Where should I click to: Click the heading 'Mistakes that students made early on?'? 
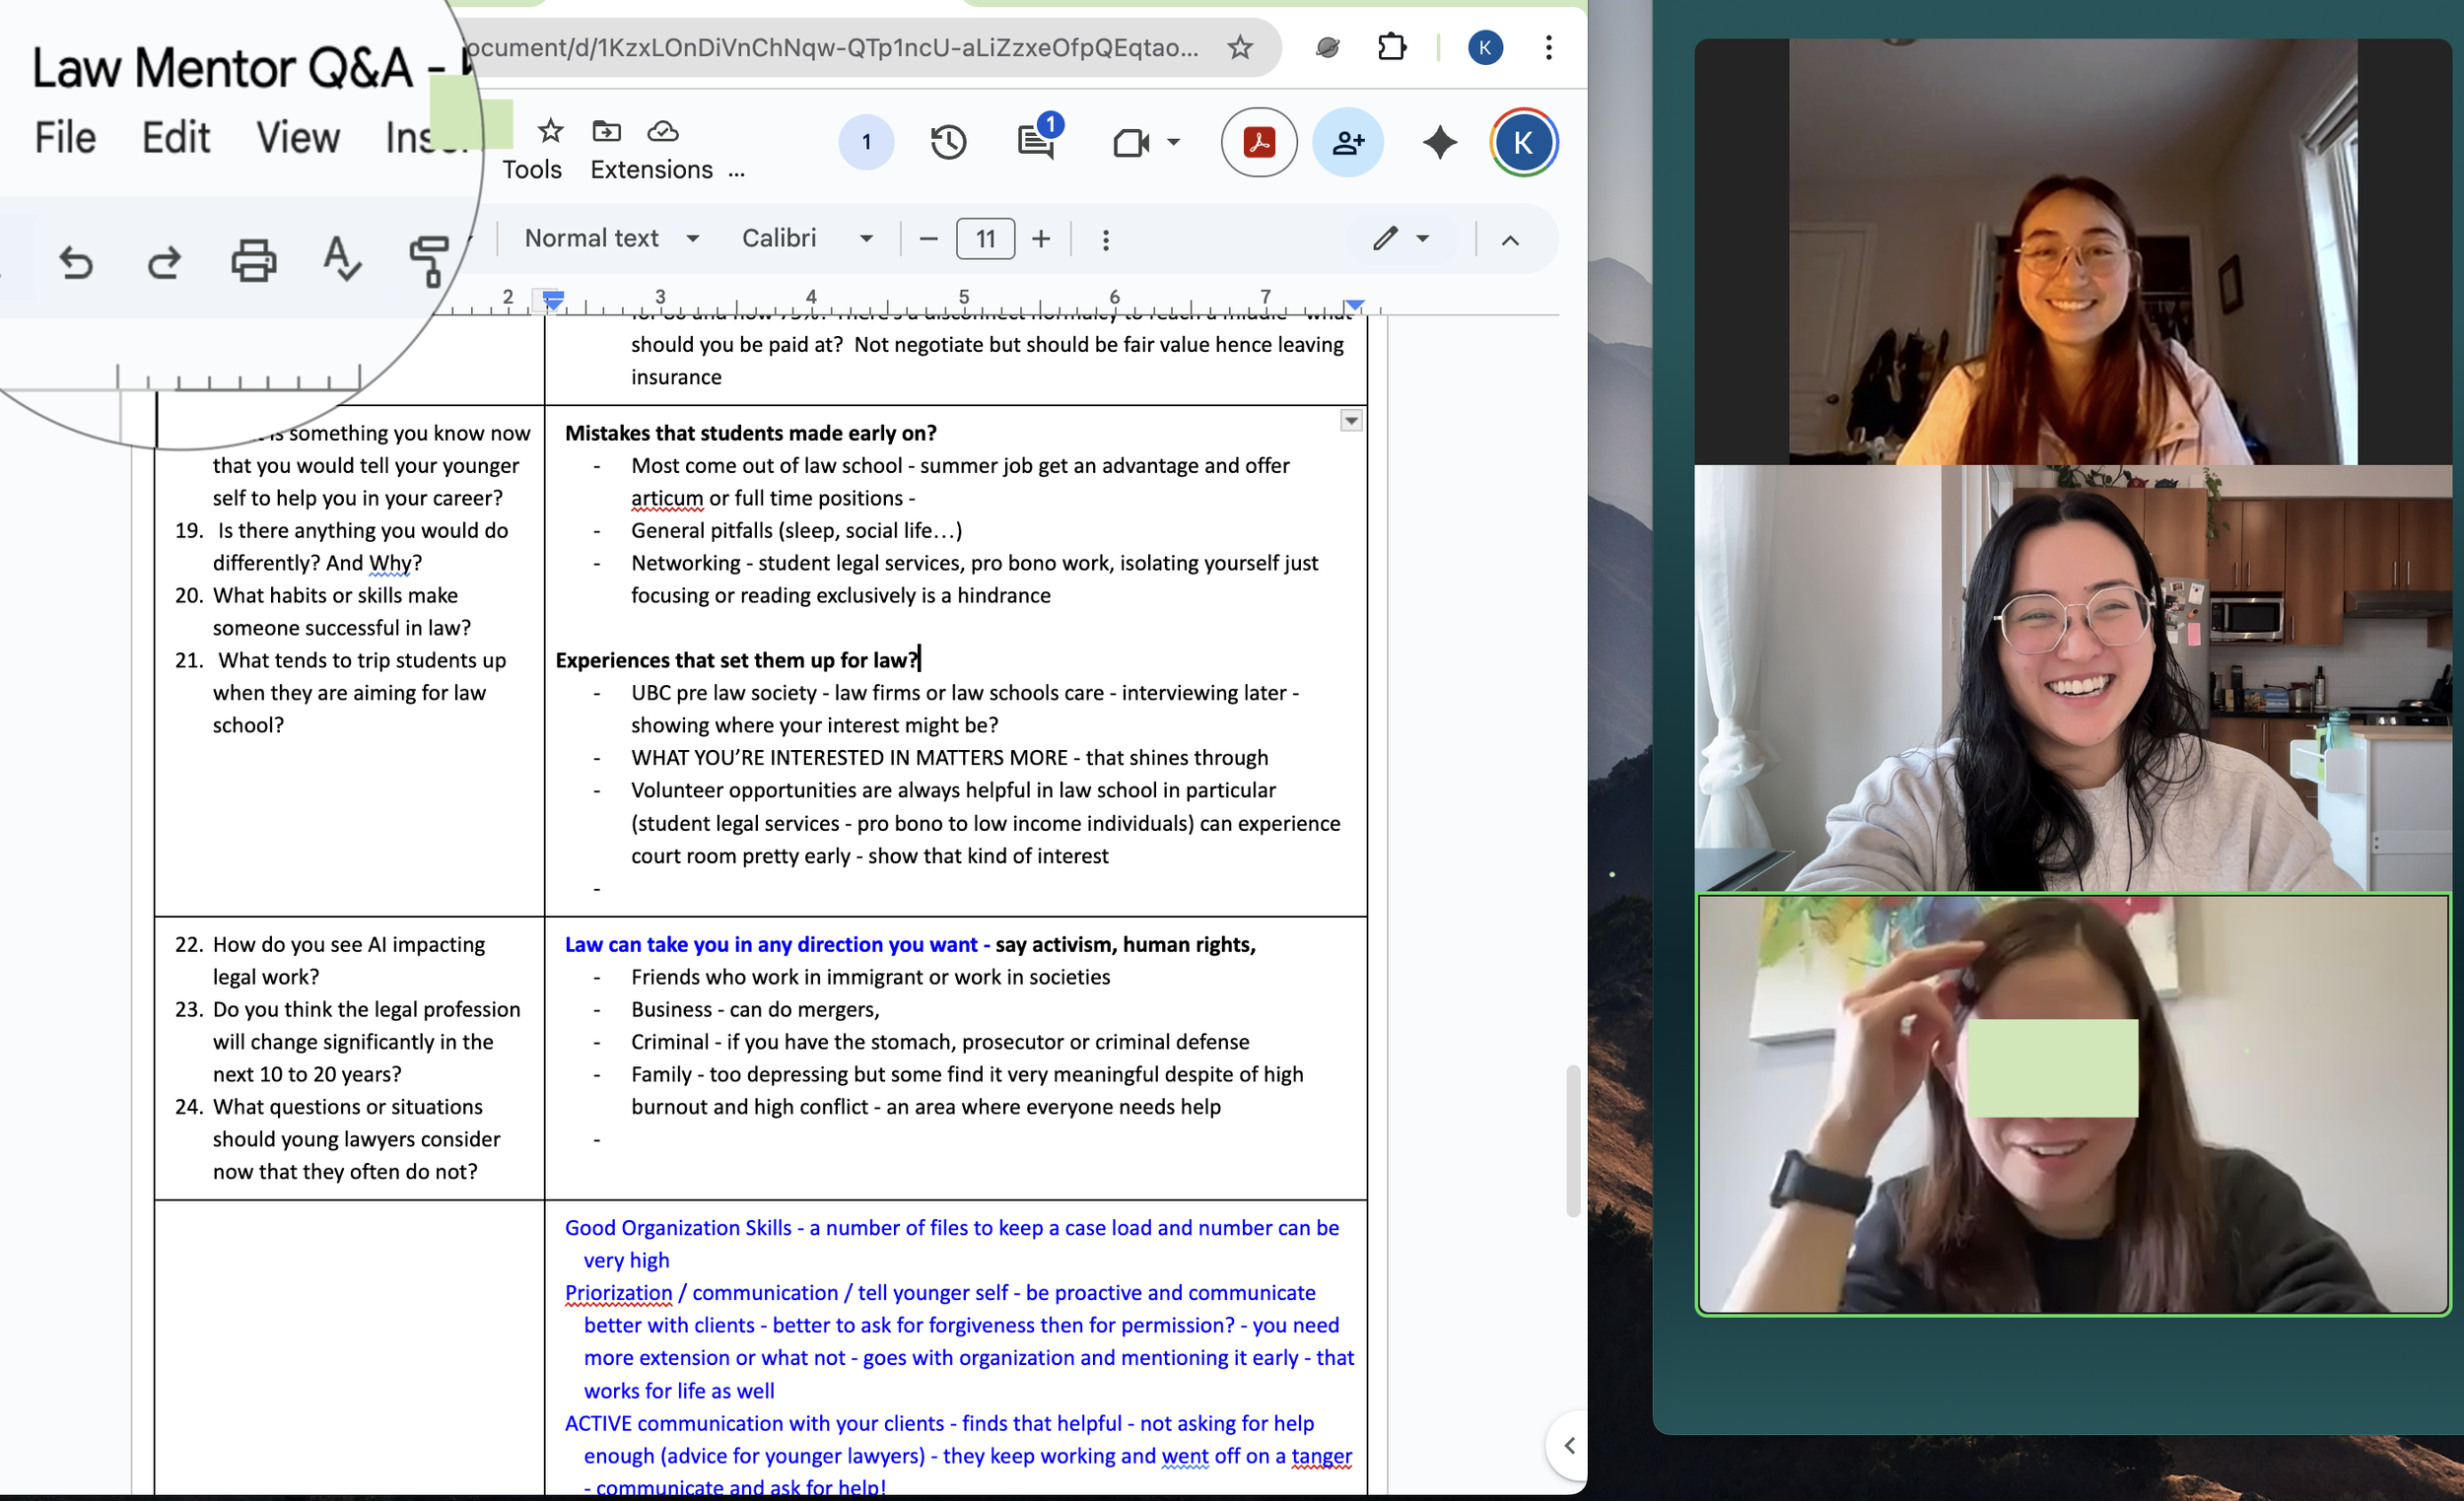coord(750,433)
